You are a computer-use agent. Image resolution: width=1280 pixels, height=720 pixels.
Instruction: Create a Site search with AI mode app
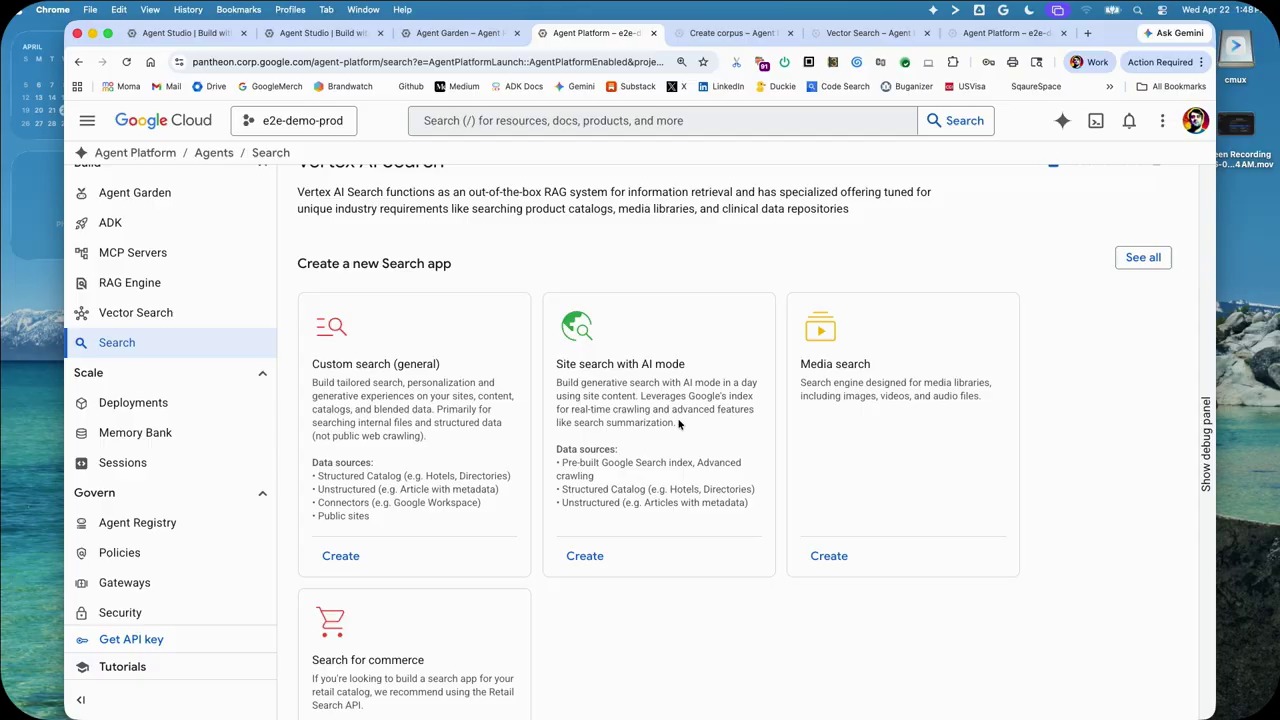[585, 556]
